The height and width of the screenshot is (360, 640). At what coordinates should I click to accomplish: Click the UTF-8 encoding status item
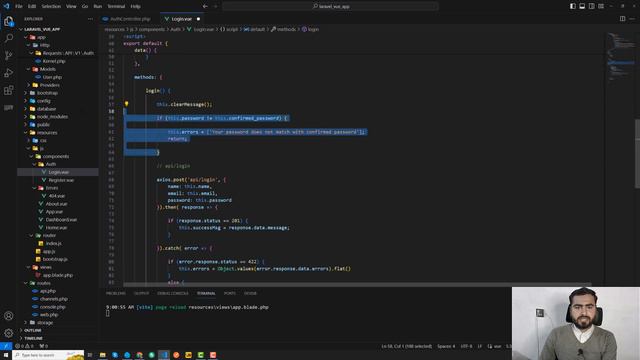[x=466, y=346]
